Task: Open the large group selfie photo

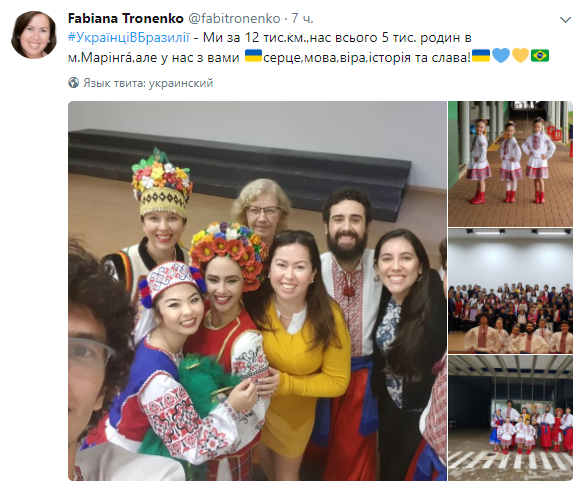Action: pos(257,291)
